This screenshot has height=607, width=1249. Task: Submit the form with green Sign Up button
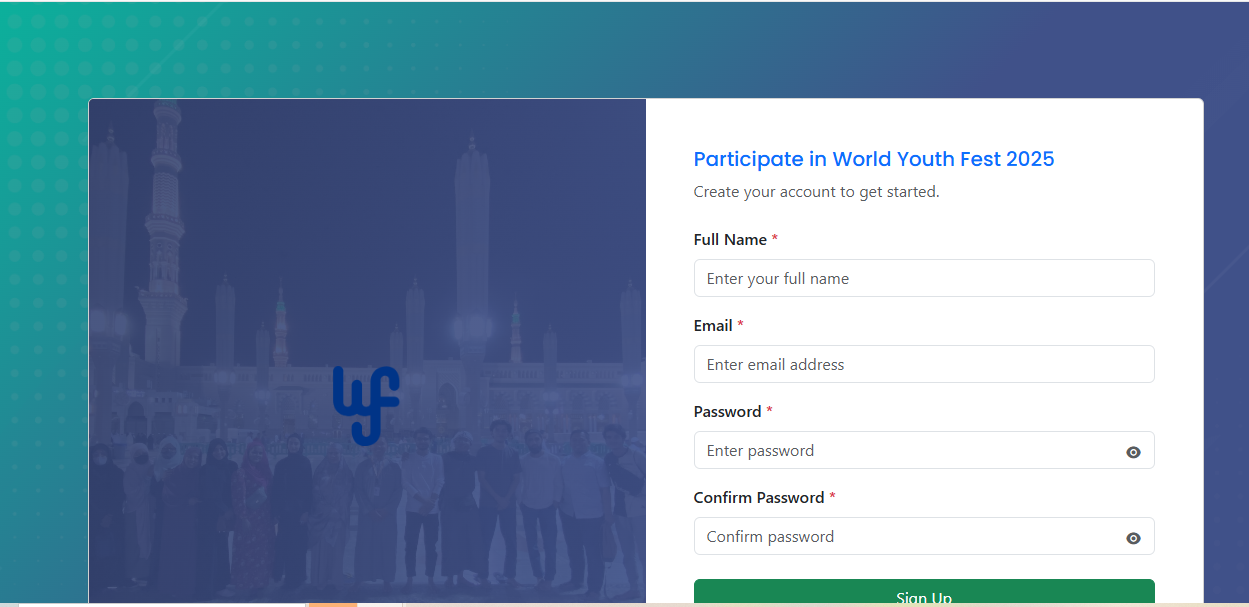(x=924, y=593)
